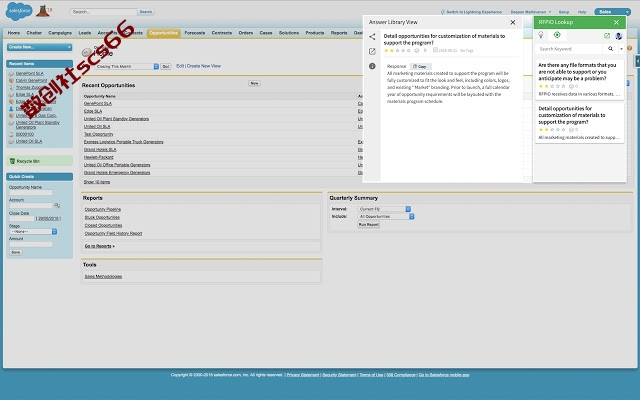Open the Chatter tab

pos(34,33)
